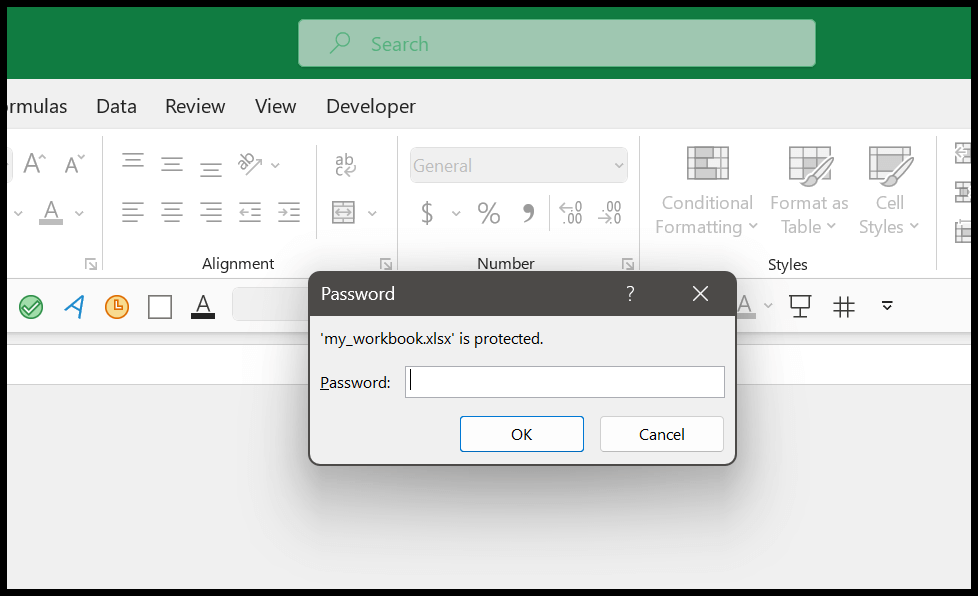The image size is (978, 596).
Task: Click the Decrease Indent icon
Action: tap(250, 213)
